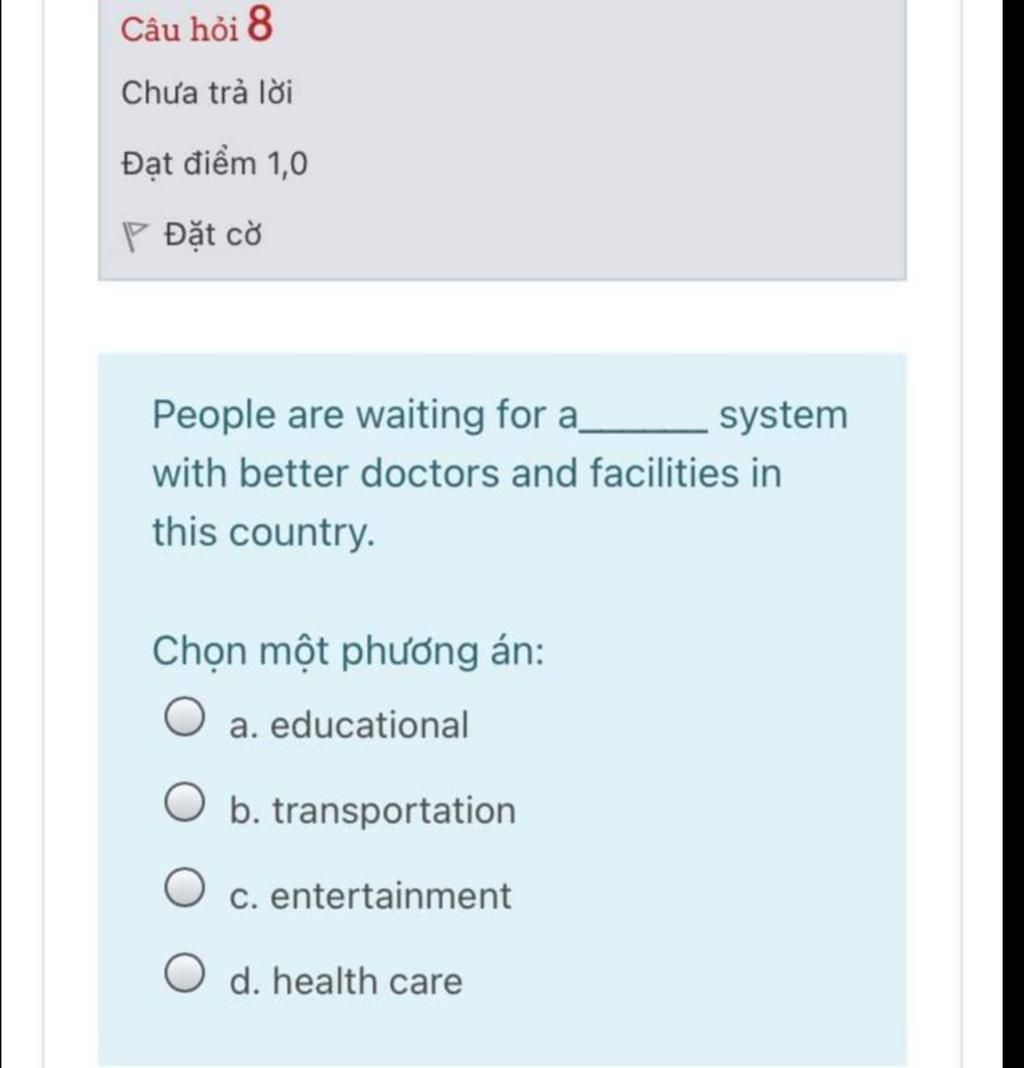Click the 'this country.' question line
The image size is (1024, 1068).
264,532
